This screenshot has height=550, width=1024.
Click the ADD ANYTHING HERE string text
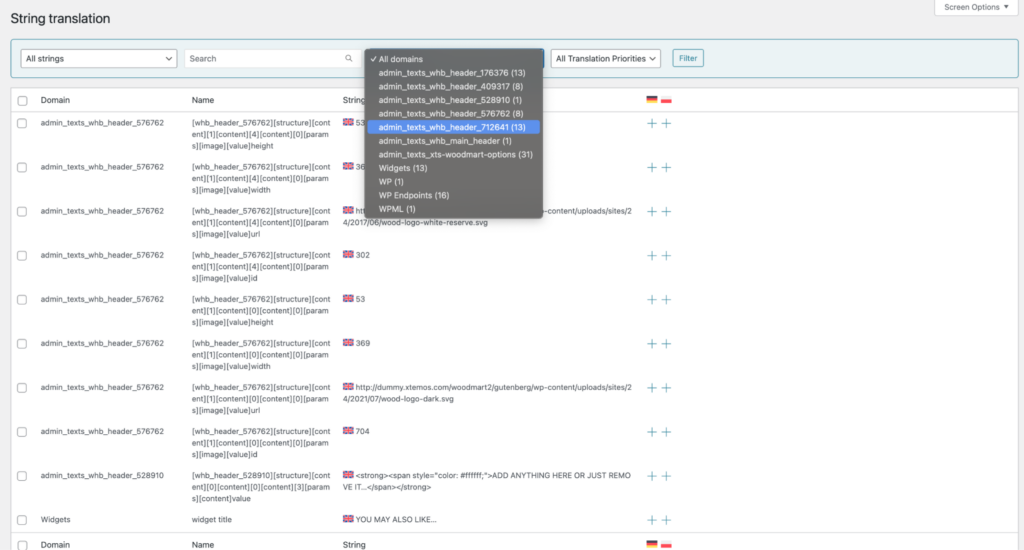[x=487, y=481]
